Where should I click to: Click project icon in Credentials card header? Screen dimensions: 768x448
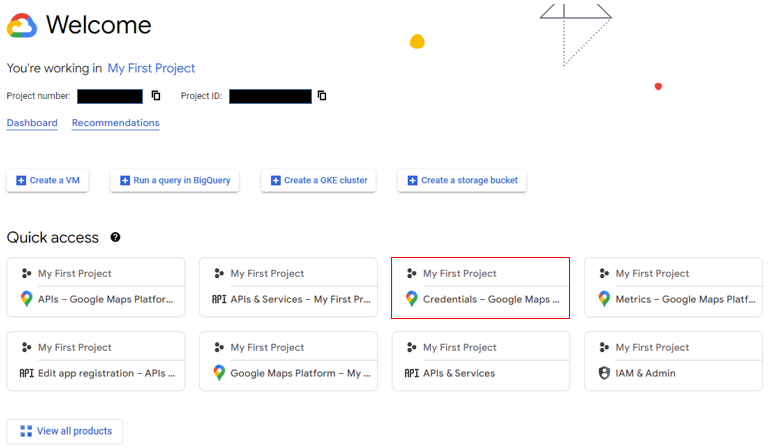[411, 273]
